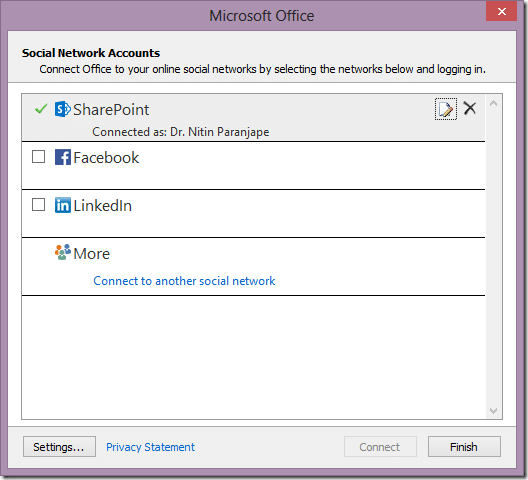This screenshot has height=480, width=528.
Task: Select the SharePoint network label
Action: click(x=111, y=110)
